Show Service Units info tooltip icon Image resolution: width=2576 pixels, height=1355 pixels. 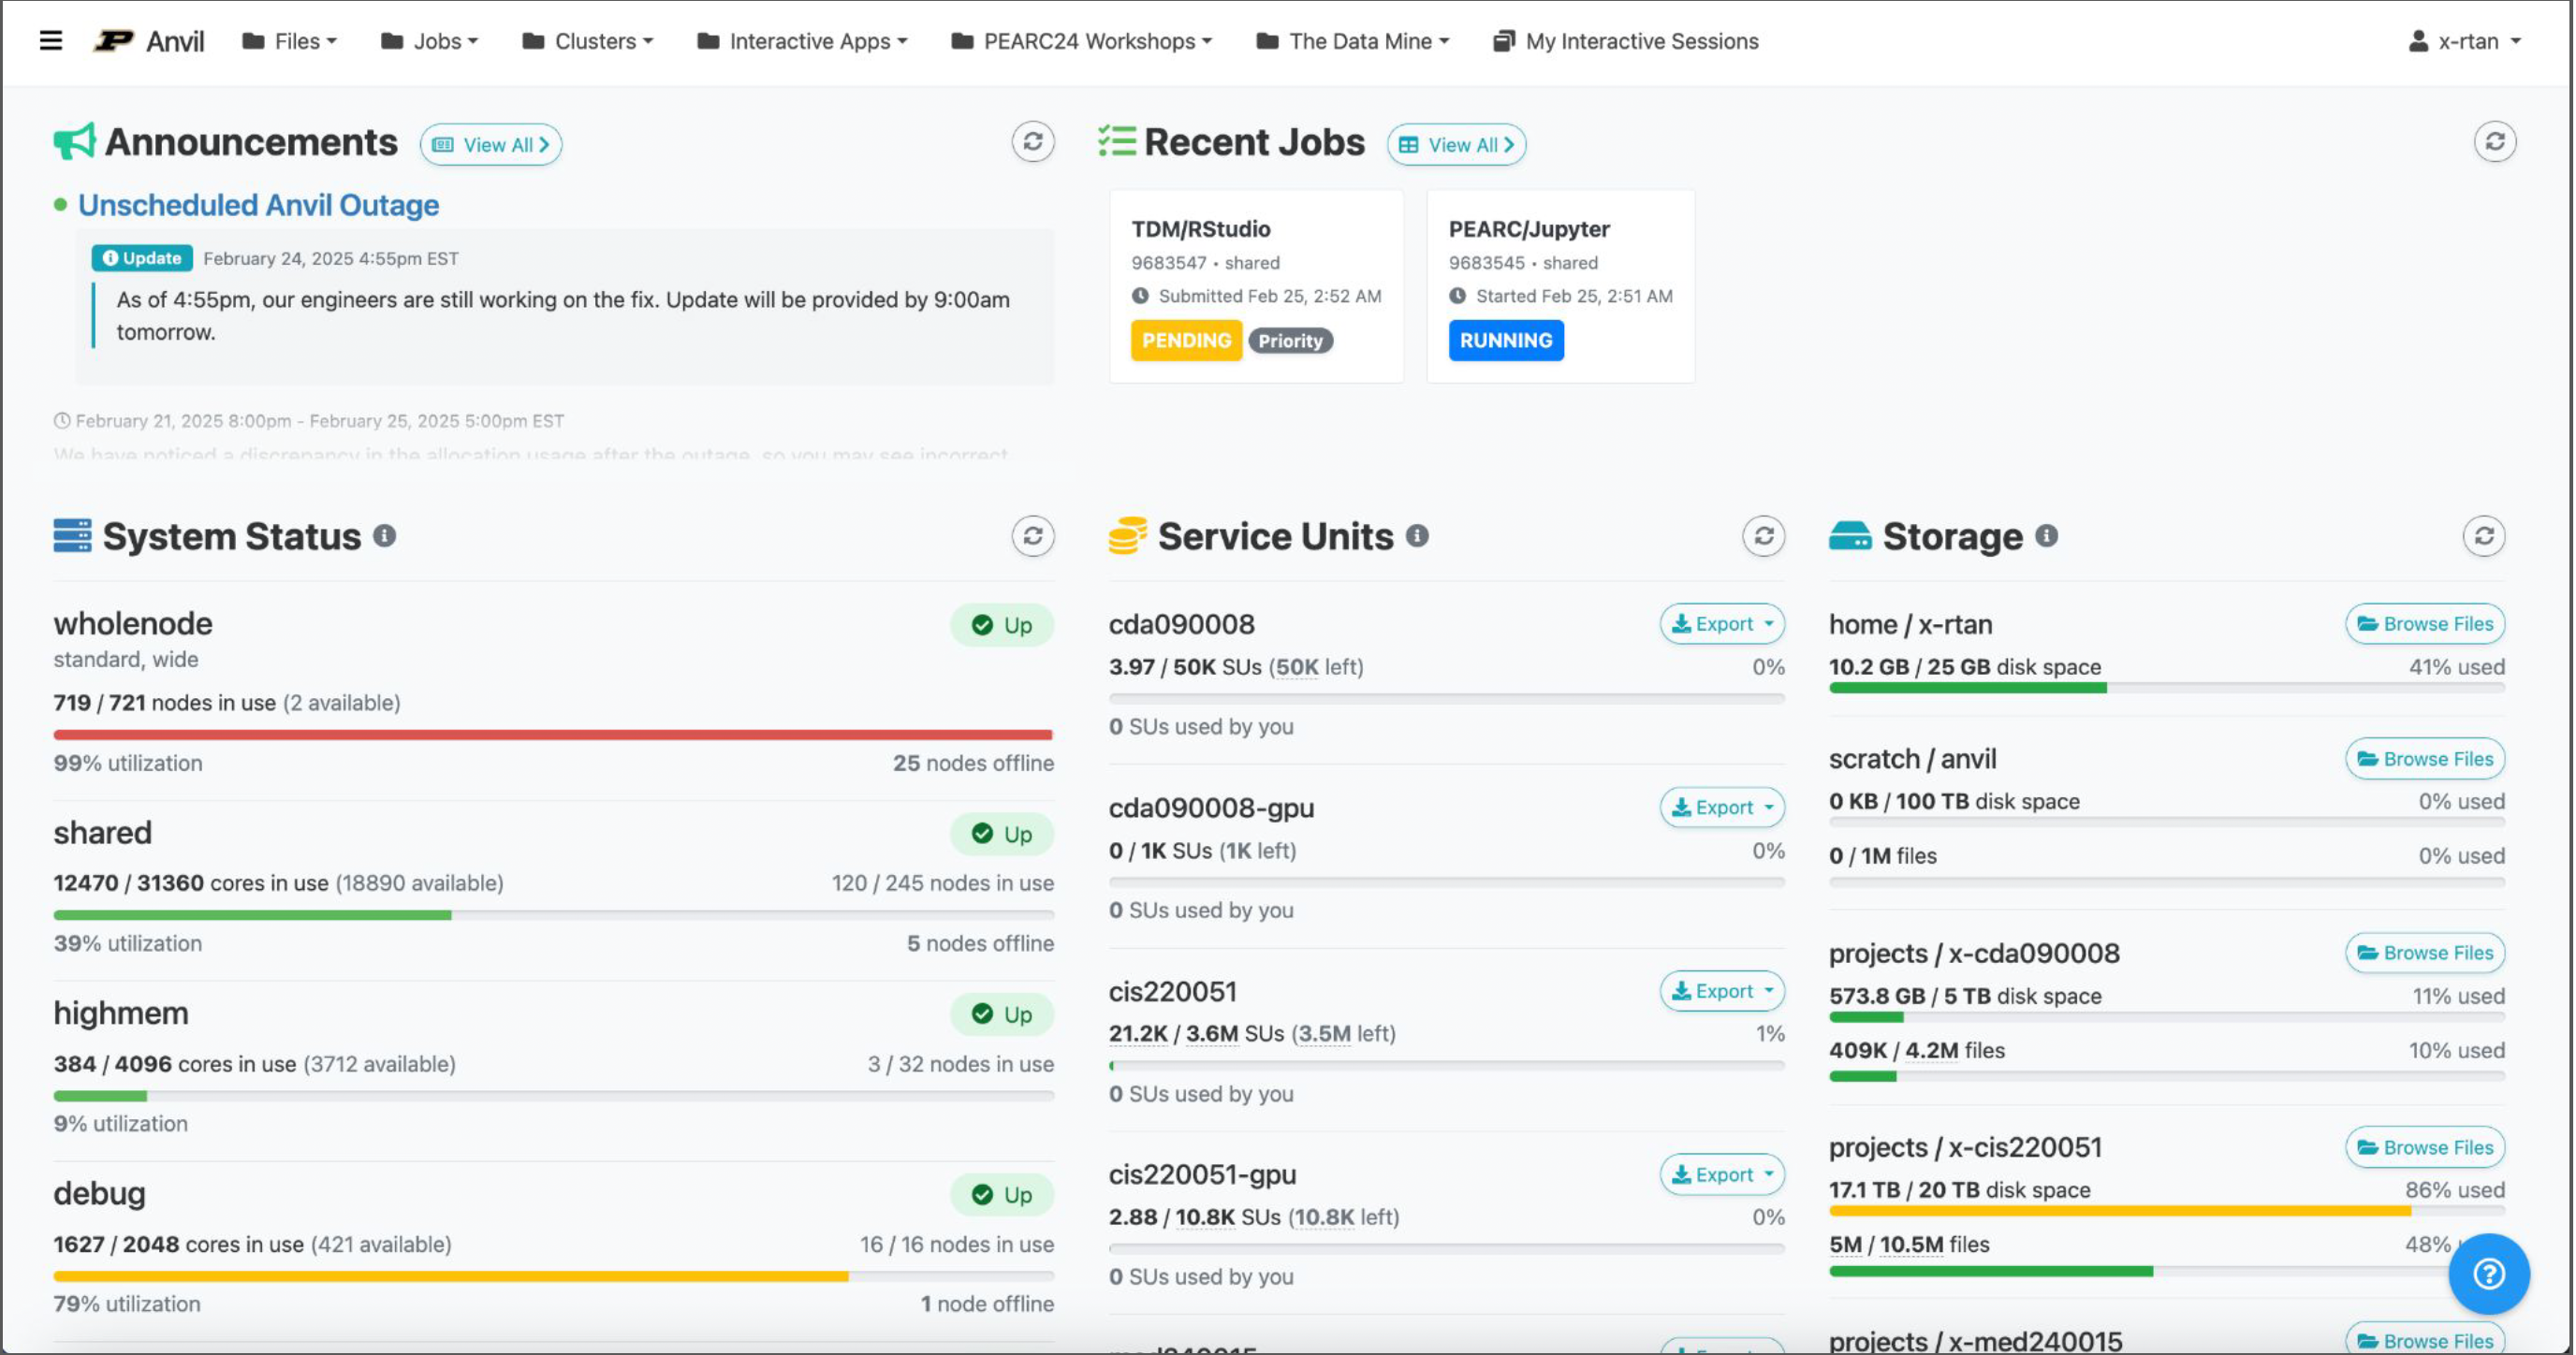tap(1417, 536)
